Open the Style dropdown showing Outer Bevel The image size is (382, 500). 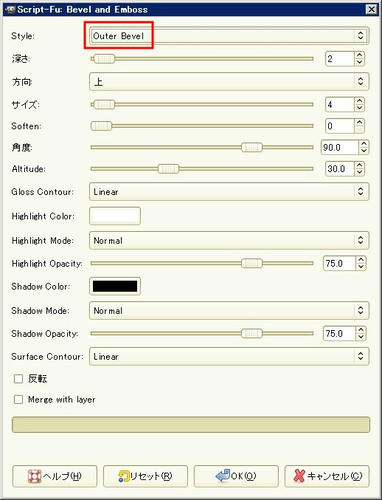coord(229,36)
